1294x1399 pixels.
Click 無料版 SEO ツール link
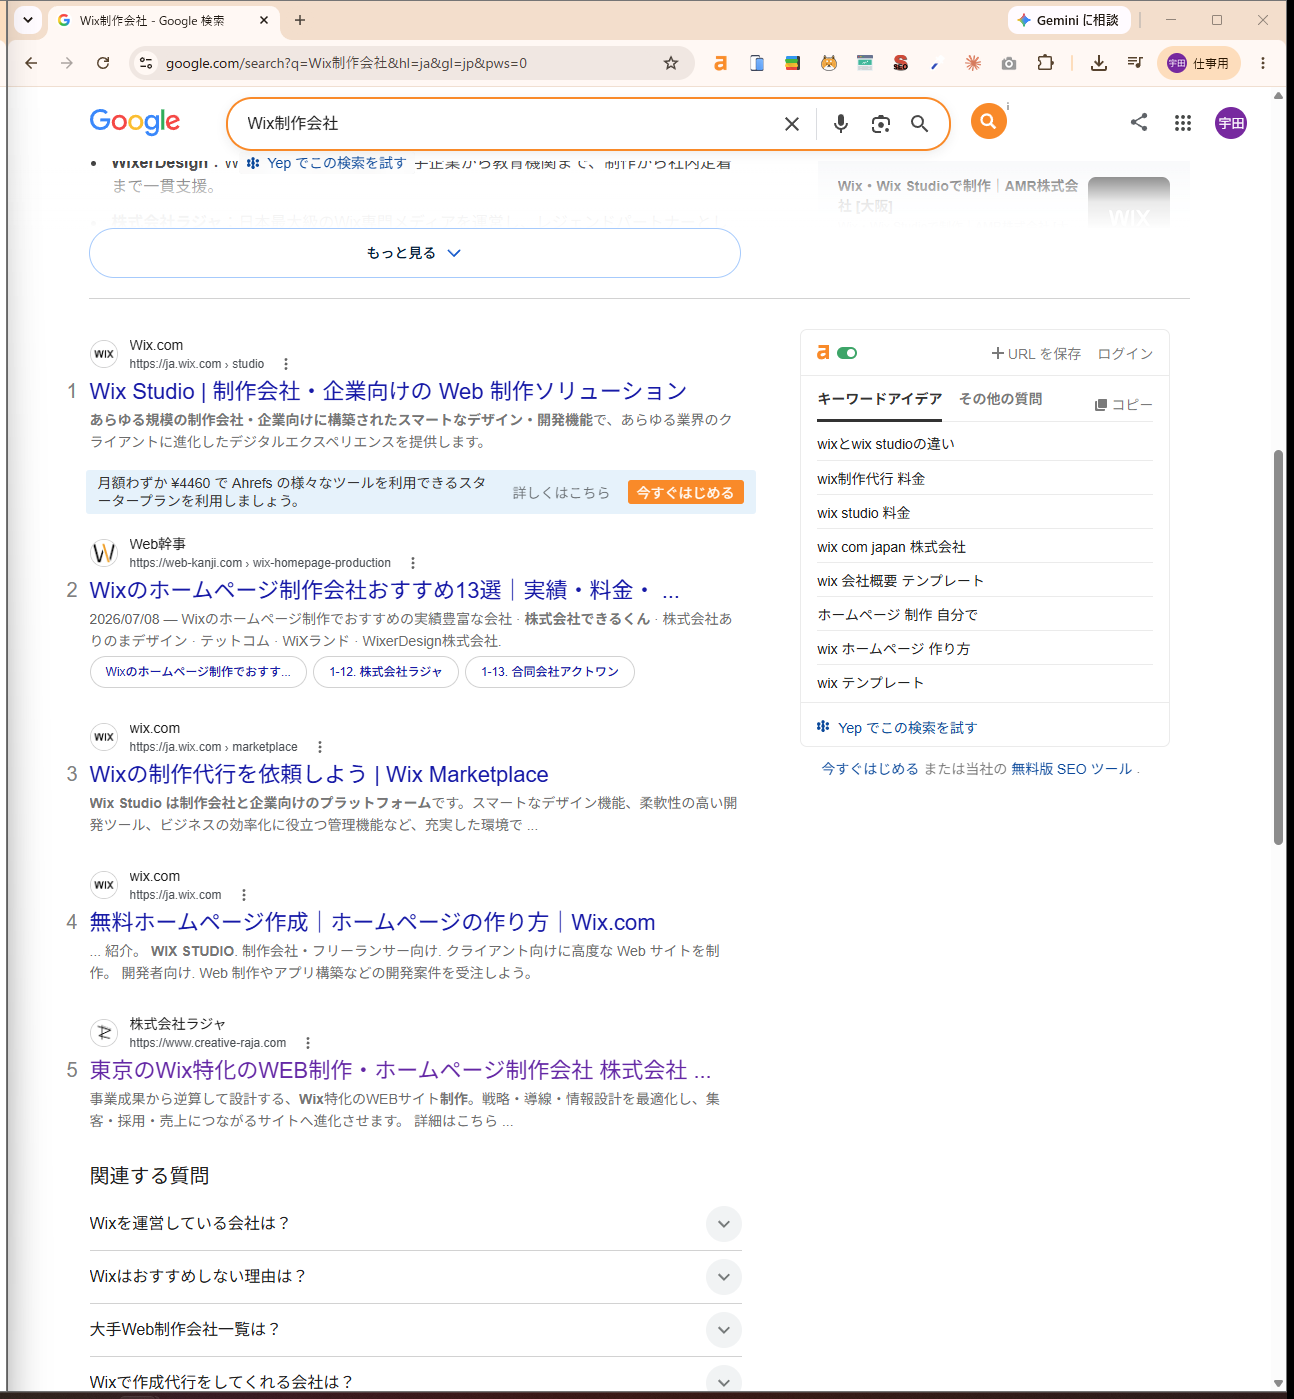coord(1072,769)
